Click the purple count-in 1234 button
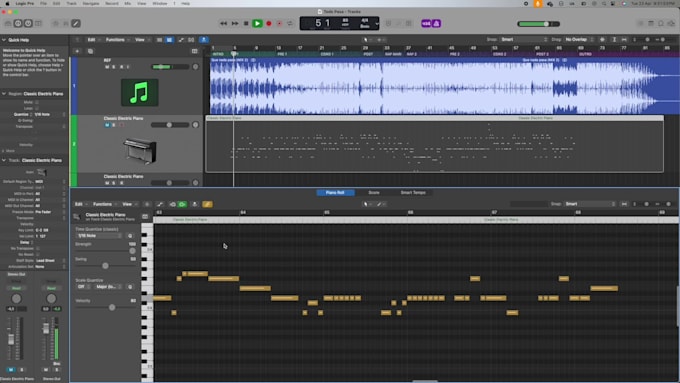The width and height of the screenshot is (680, 383). tap(426, 23)
